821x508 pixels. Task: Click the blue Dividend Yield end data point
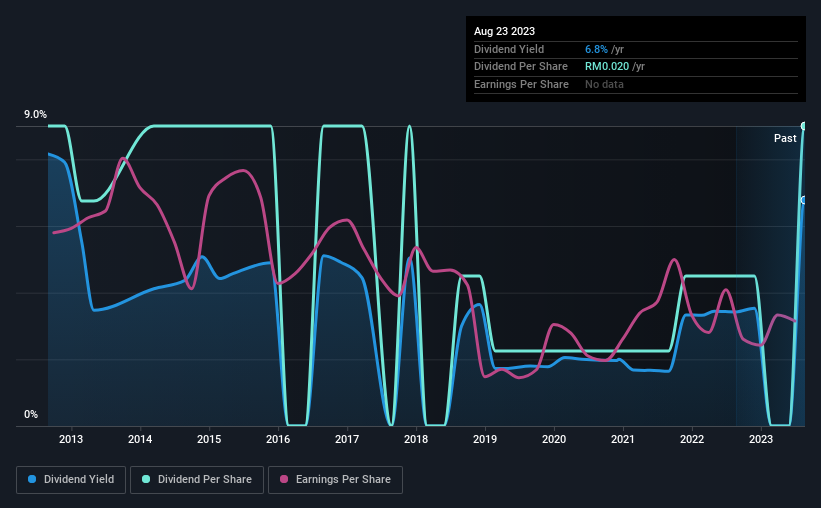click(x=804, y=200)
